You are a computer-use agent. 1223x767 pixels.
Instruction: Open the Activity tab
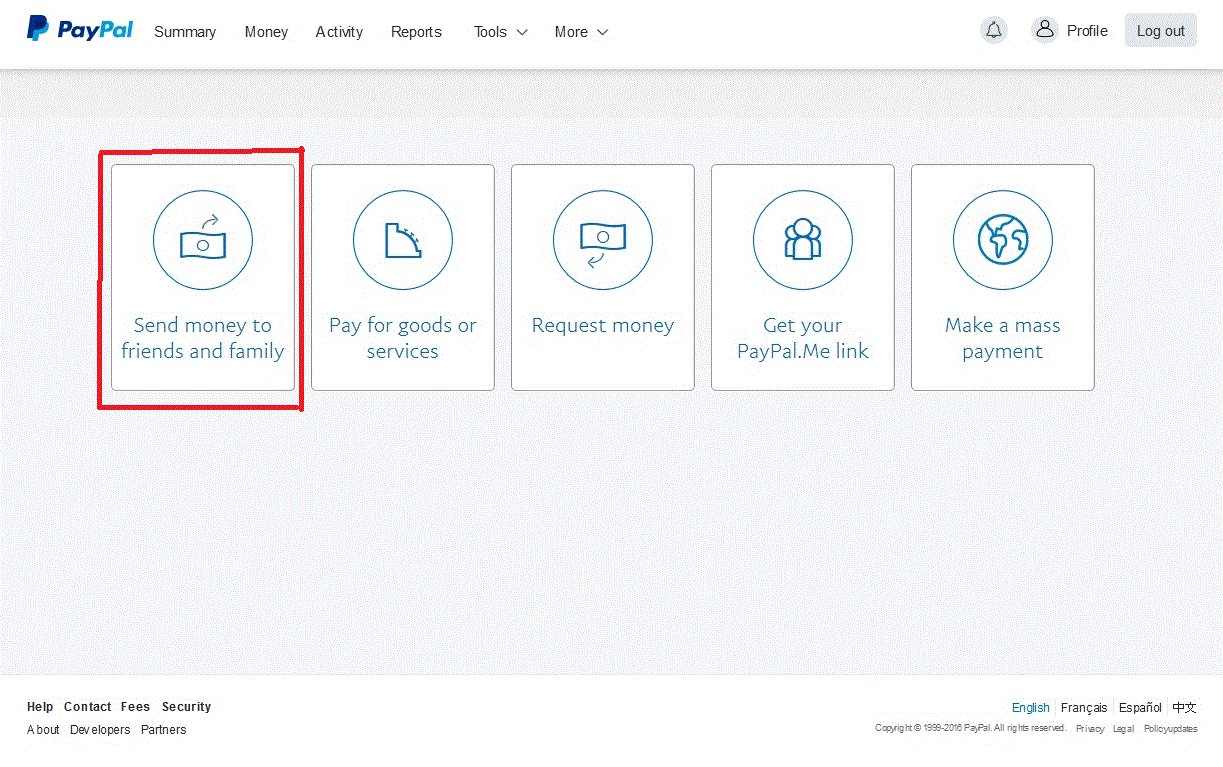339,32
